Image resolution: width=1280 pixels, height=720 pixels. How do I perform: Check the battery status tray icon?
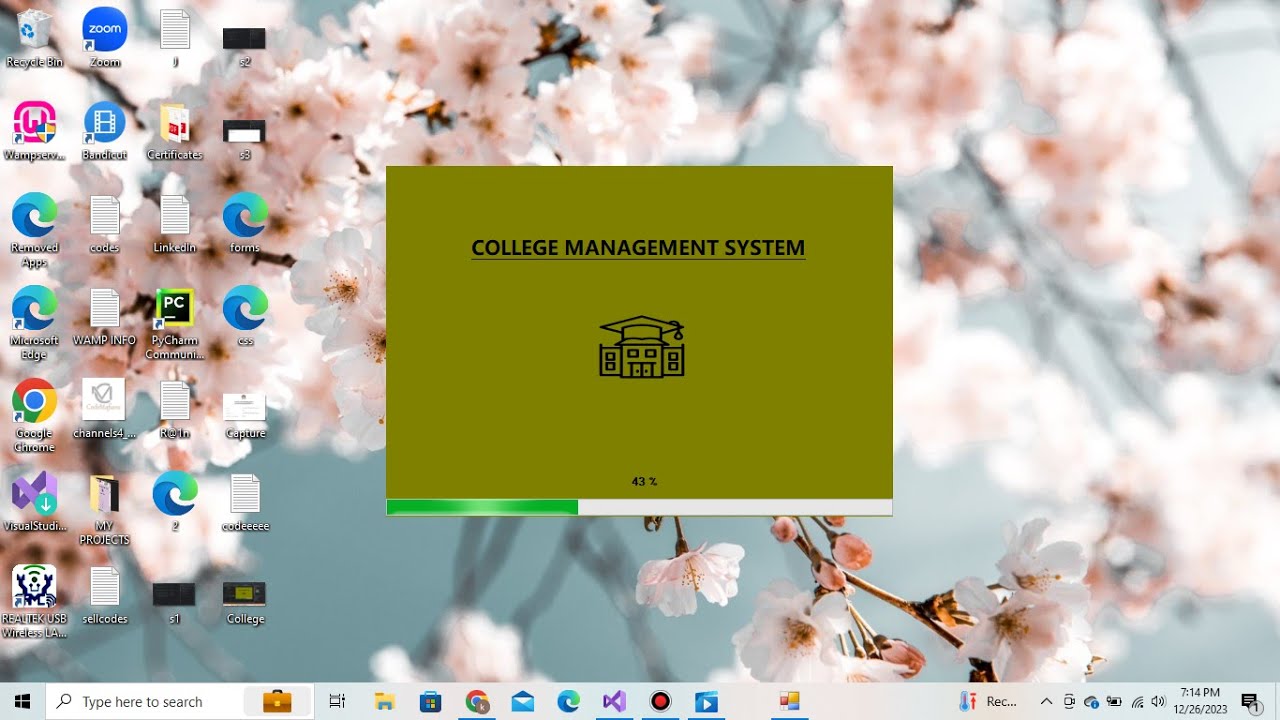click(x=1114, y=702)
